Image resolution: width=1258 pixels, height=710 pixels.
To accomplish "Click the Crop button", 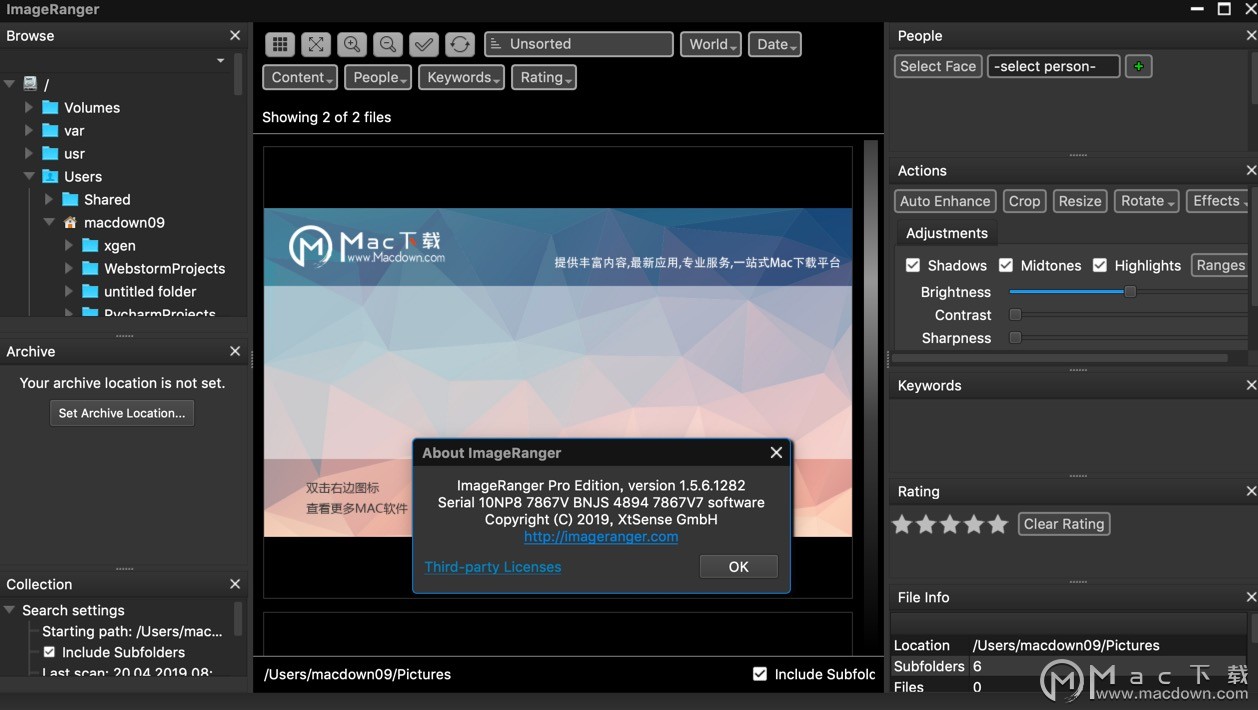I will pos(1024,201).
